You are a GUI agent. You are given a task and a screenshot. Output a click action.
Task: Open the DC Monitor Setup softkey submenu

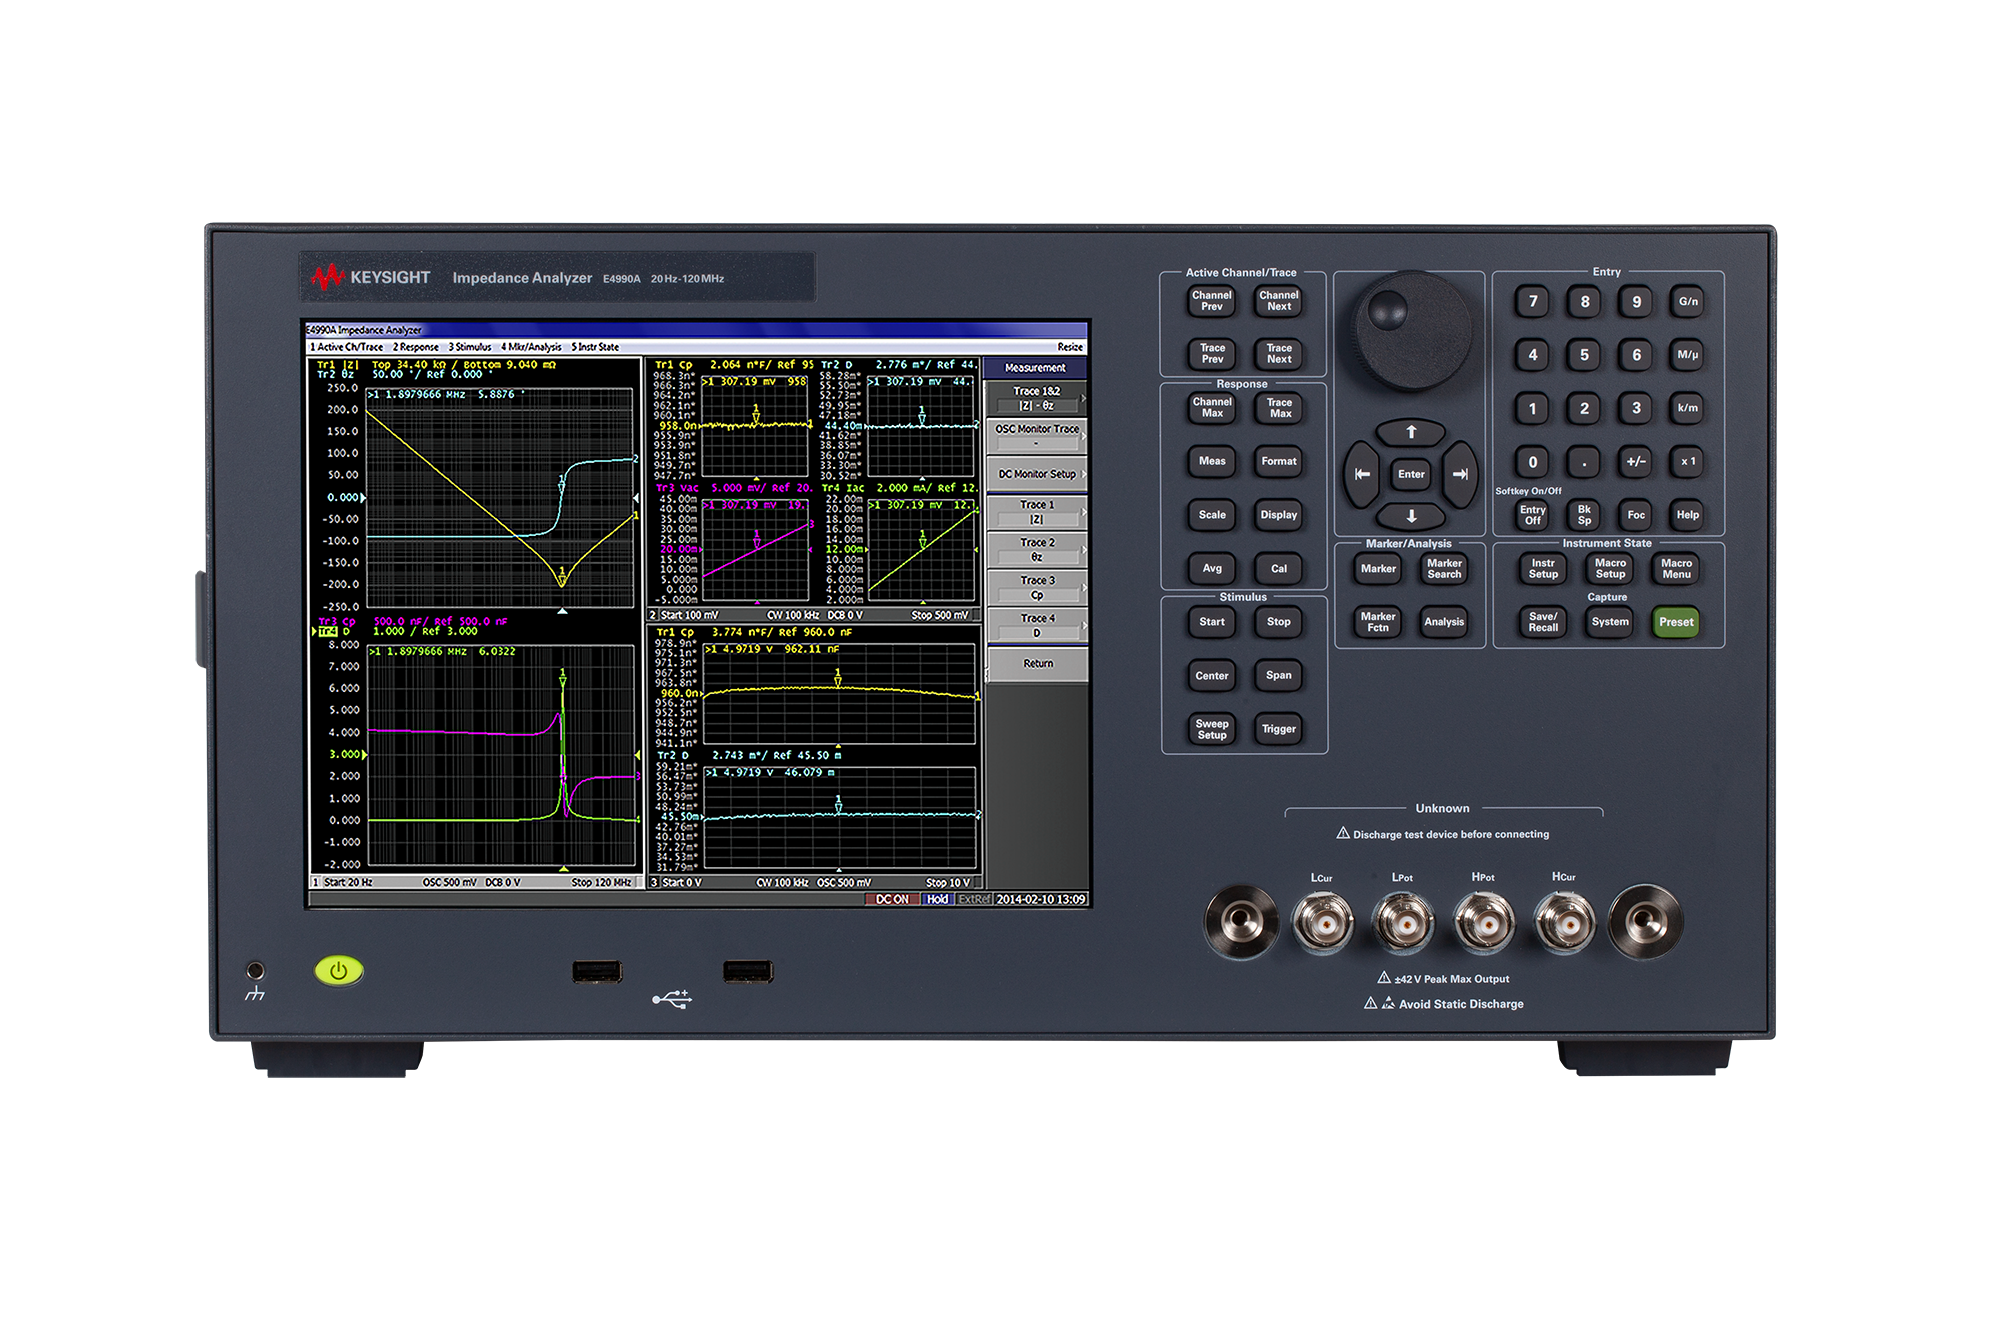(1036, 474)
